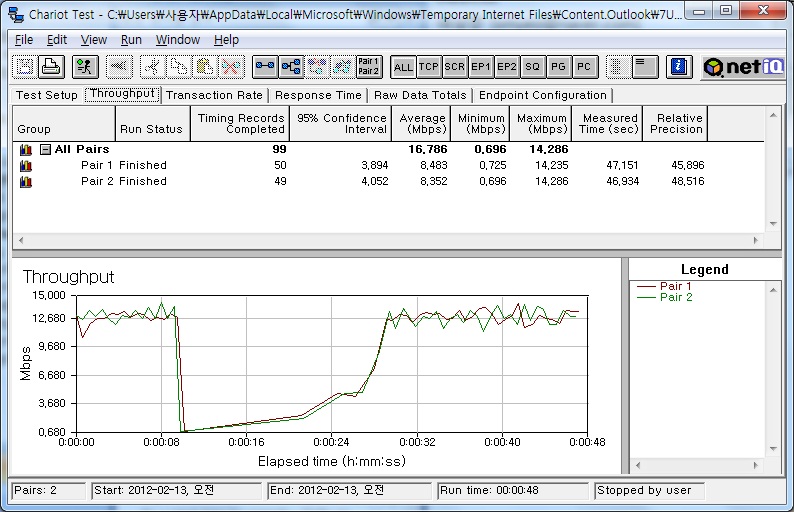Open the Run menu
This screenshot has height=512, width=794.
(131, 40)
